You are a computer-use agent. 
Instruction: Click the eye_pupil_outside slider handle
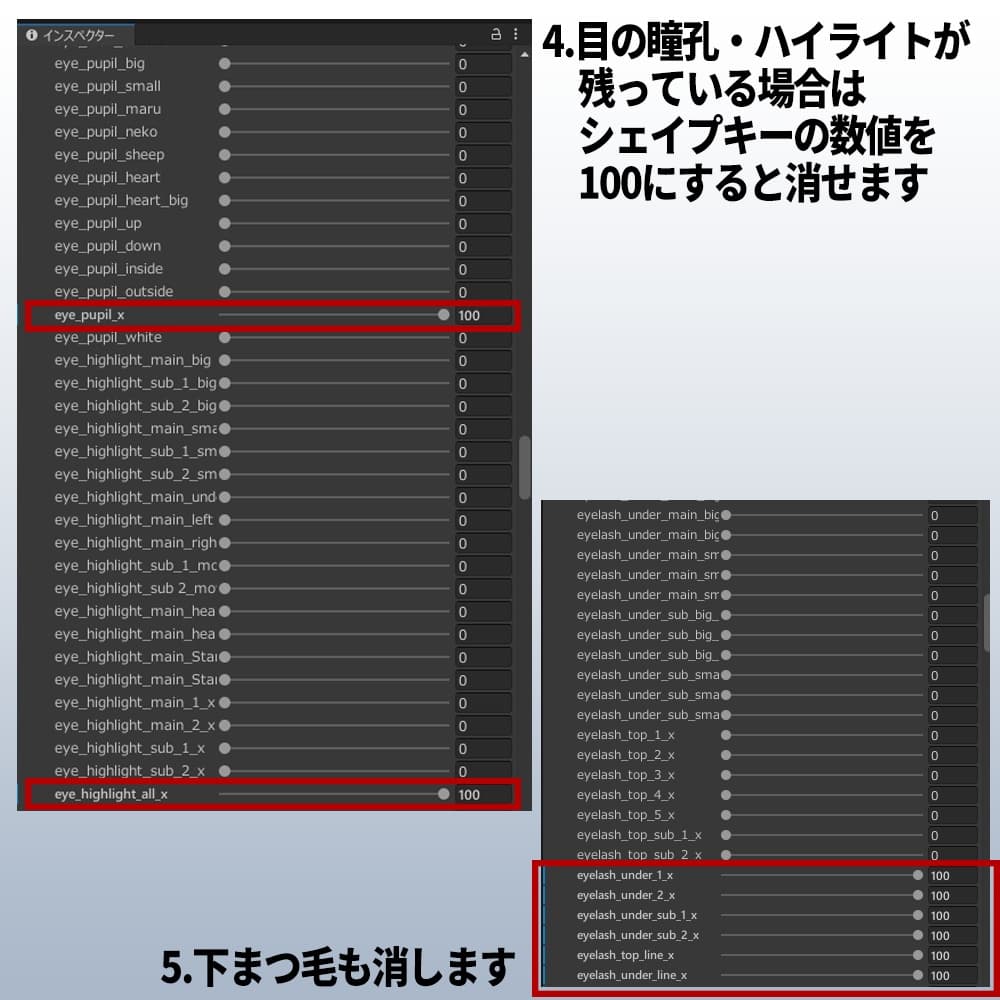(x=225, y=291)
